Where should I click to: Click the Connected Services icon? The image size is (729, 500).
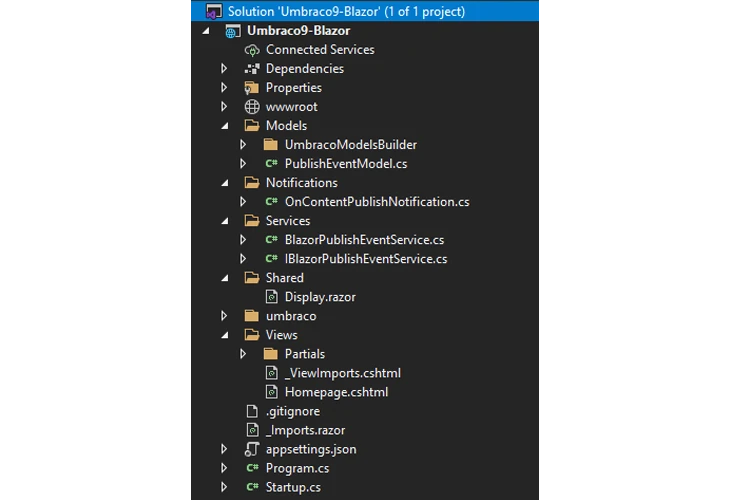coord(252,50)
